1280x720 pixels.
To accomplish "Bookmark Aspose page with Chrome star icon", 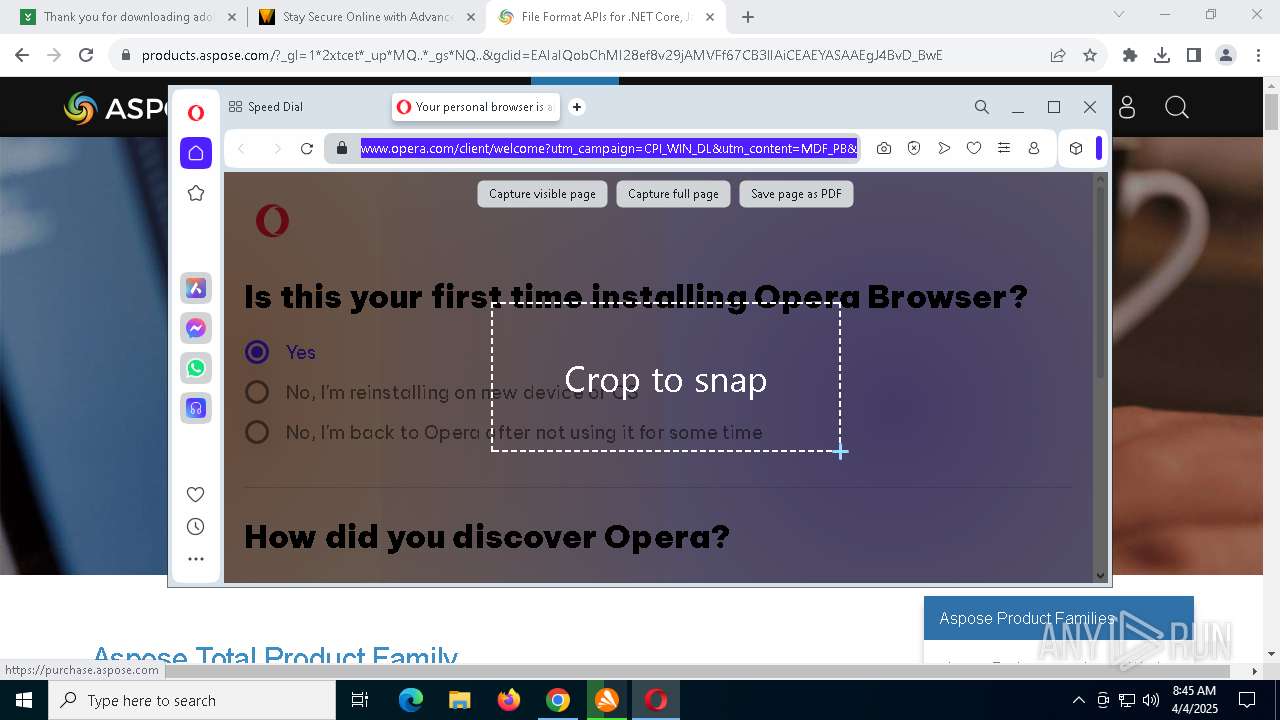I will [x=1090, y=55].
